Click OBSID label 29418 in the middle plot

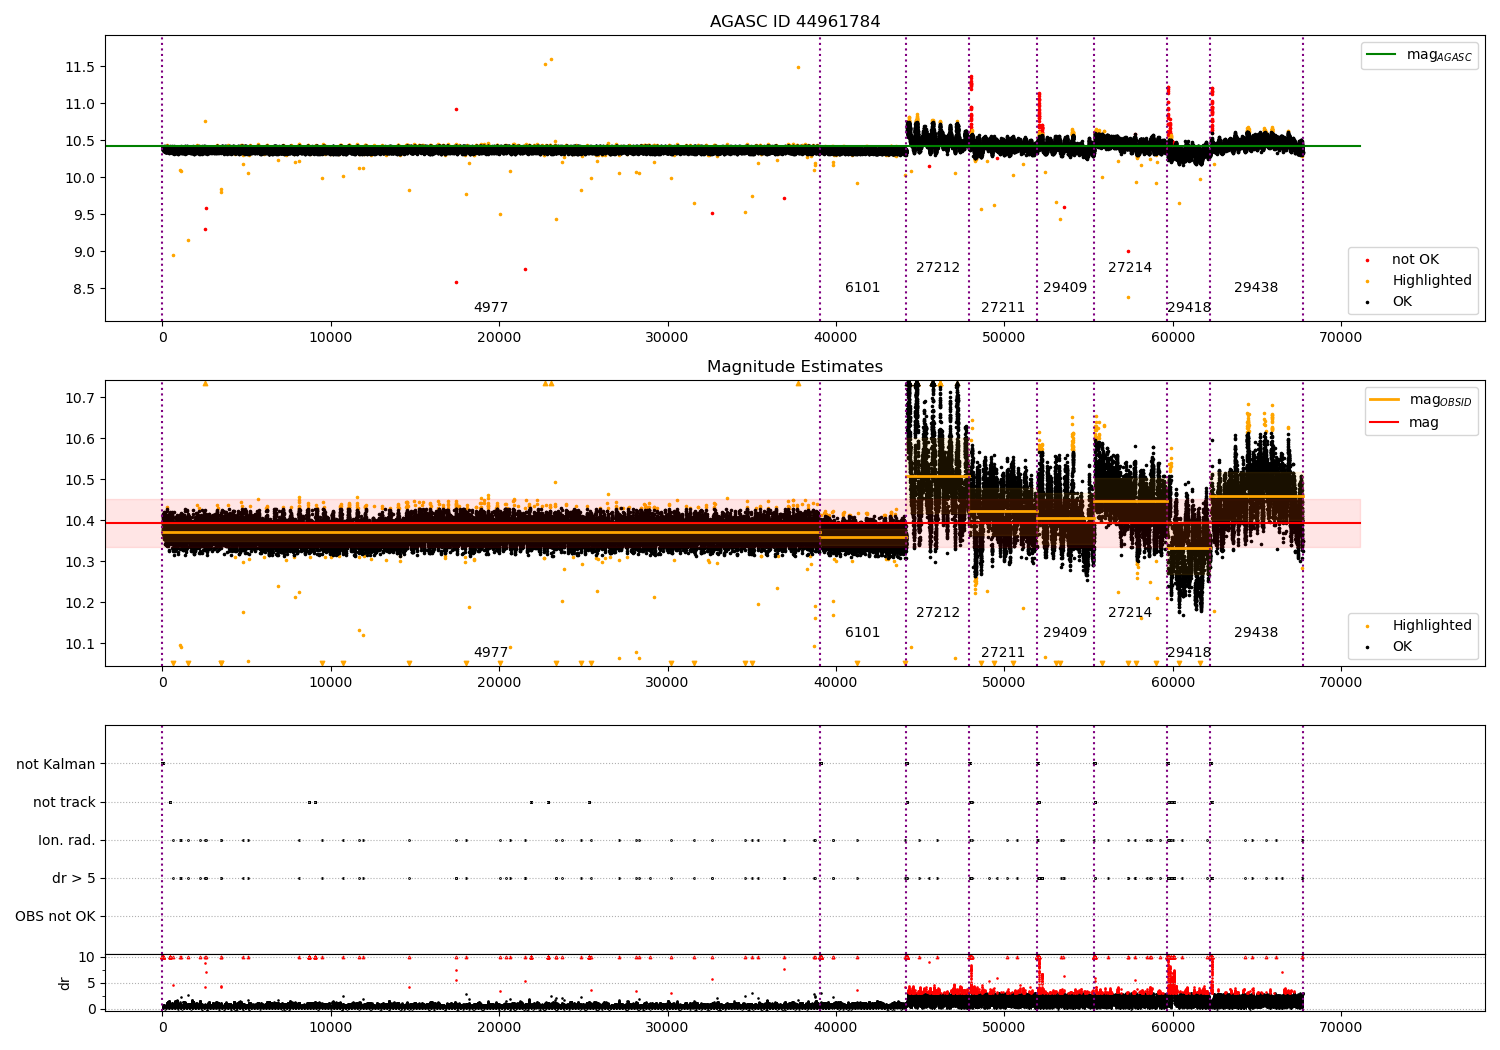coord(1189,653)
